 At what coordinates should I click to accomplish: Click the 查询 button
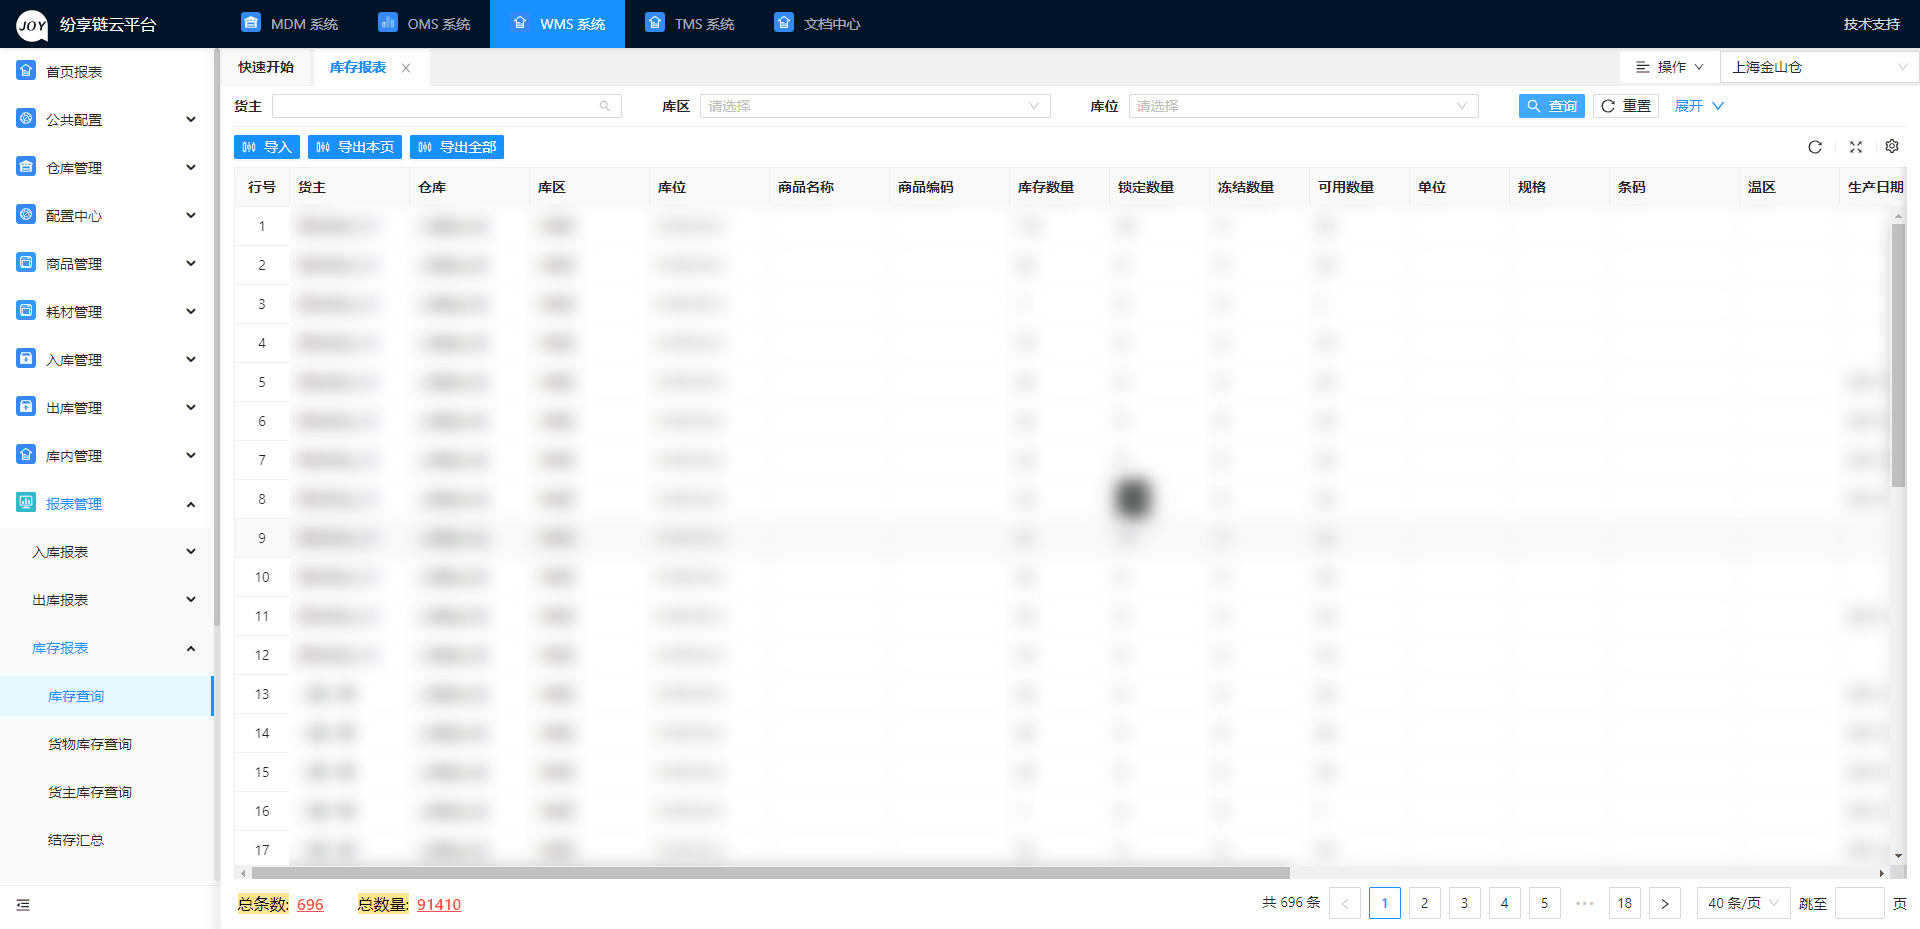pyautogui.click(x=1551, y=106)
